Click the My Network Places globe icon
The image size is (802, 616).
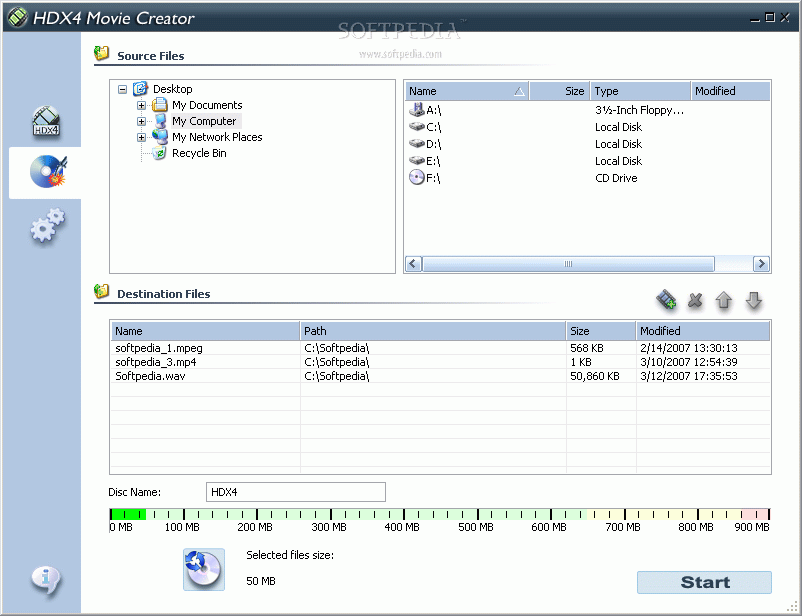(x=160, y=137)
